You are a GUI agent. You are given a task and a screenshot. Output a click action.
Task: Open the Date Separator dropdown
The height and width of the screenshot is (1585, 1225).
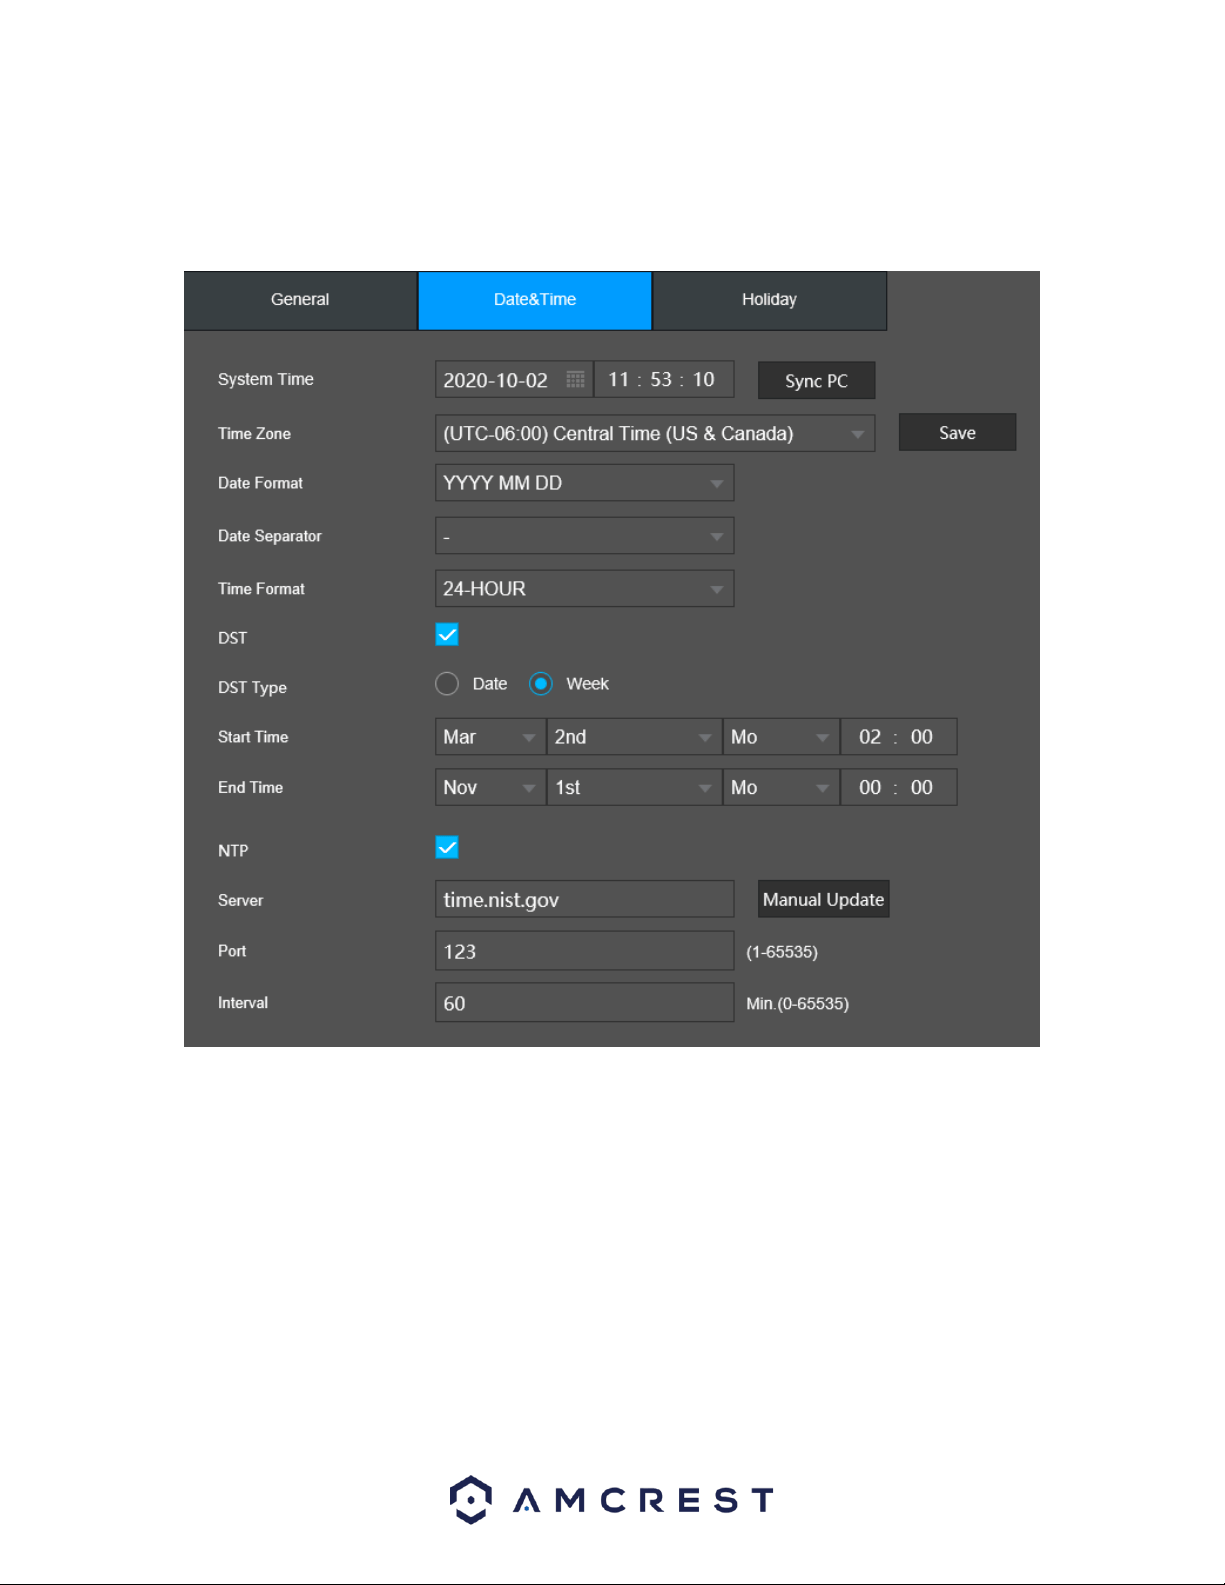click(x=585, y=536)
